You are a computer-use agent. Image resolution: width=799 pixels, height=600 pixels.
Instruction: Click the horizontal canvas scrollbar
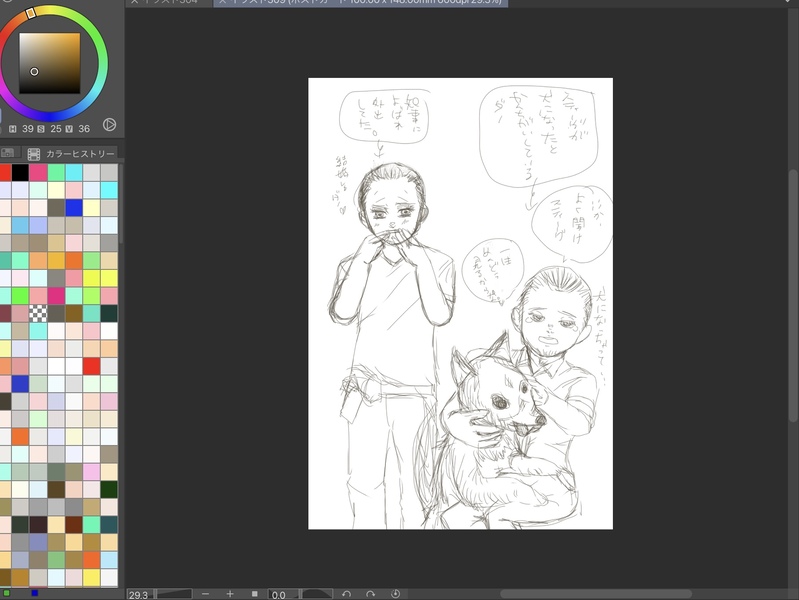596,594
